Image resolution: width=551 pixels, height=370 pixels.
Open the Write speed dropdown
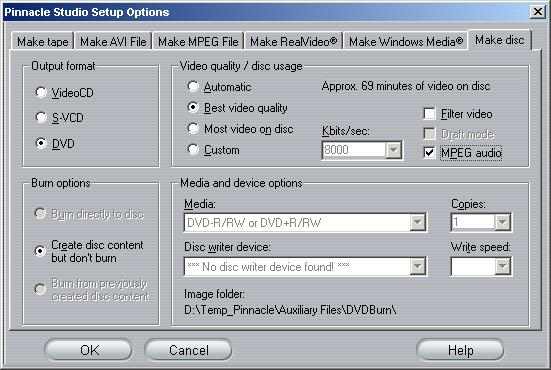tap(503, 266)
